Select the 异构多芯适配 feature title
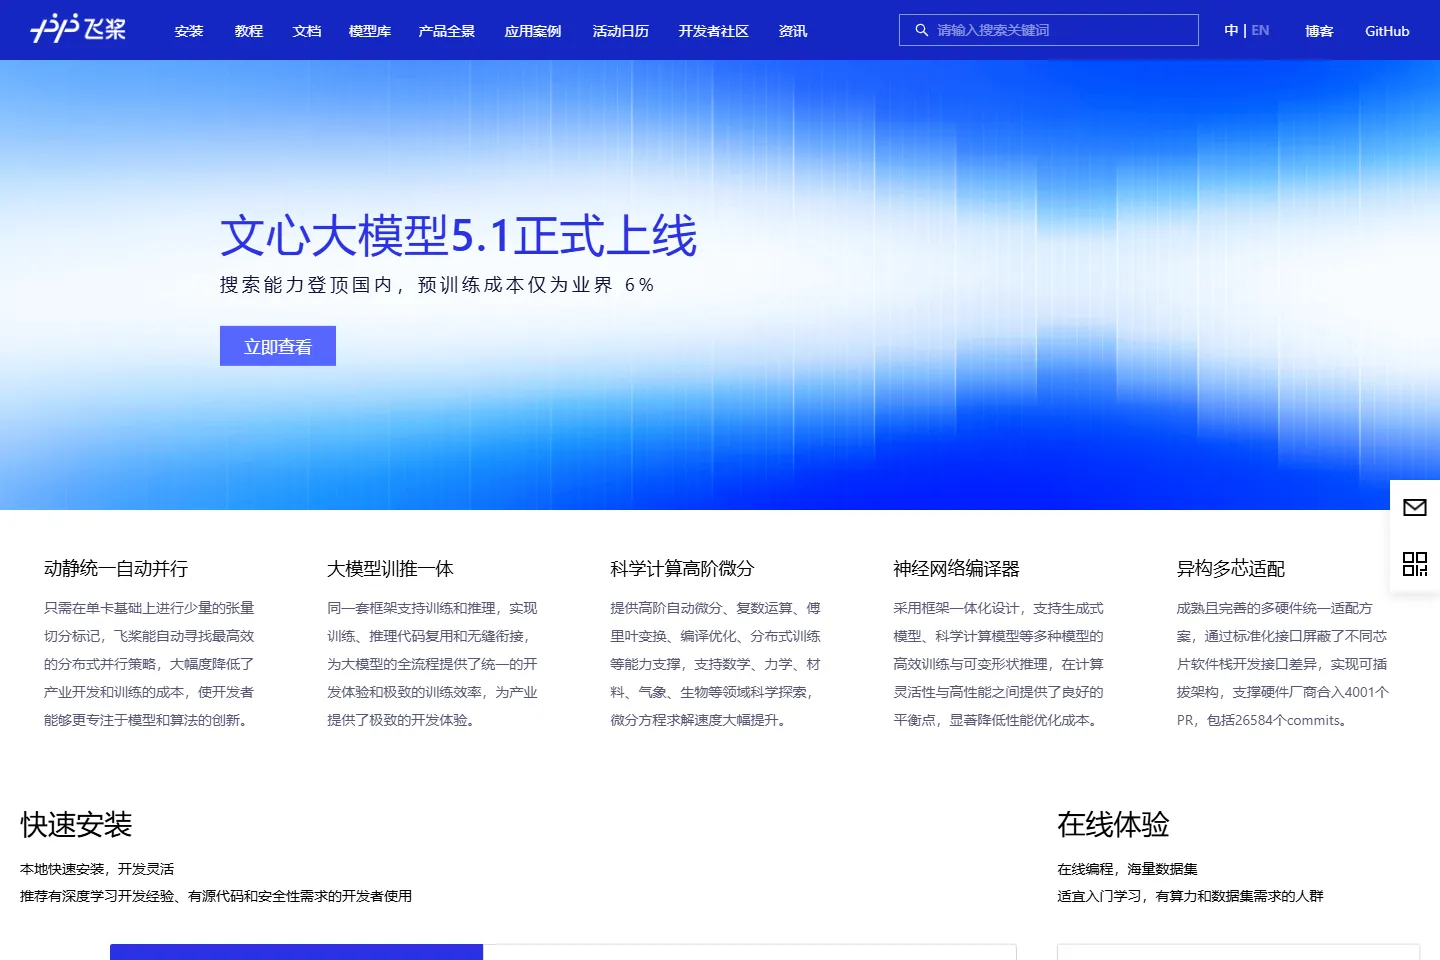The image size is (1440, 960). point(1231,568)
